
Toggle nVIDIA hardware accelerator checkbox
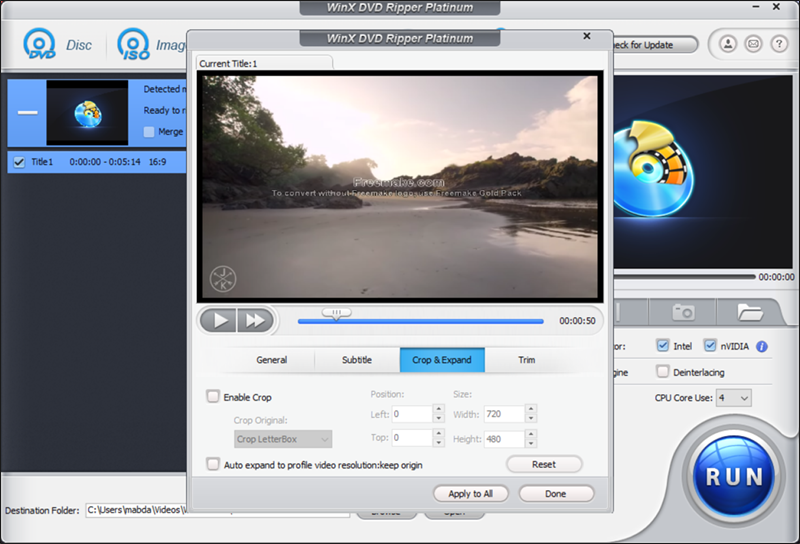coord(710,345)
